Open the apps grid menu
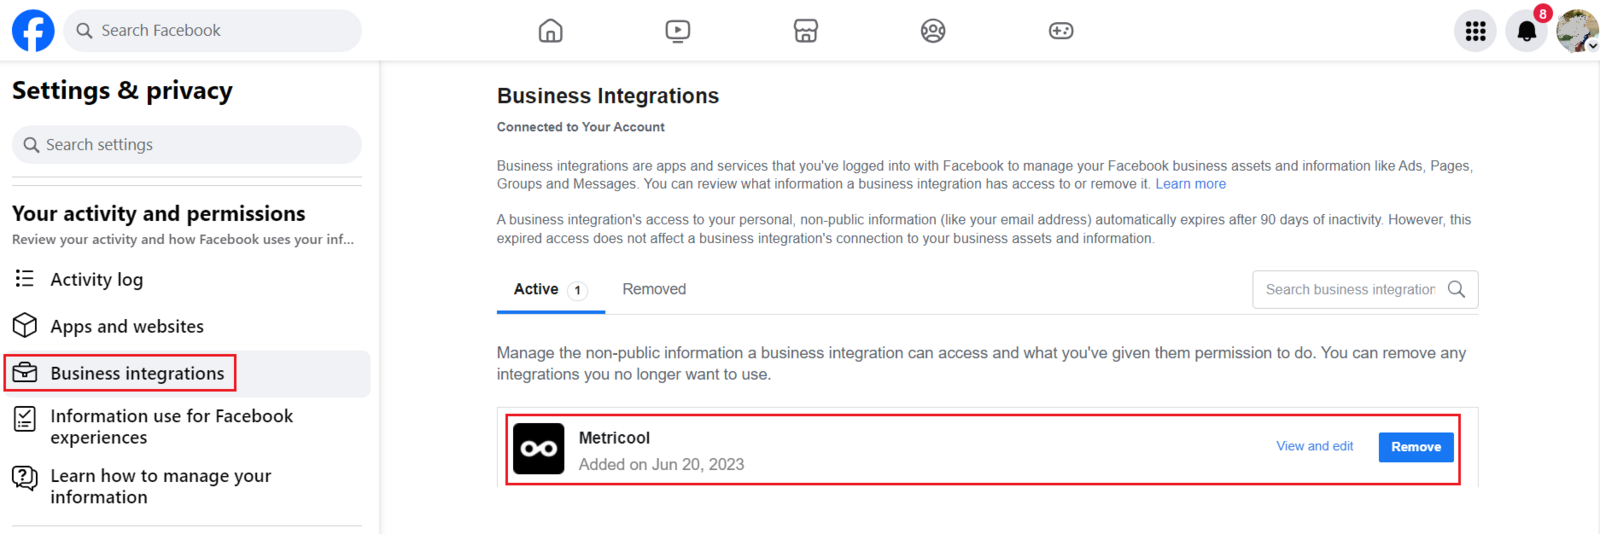The height and width of the screenshot is (534, 1600). tap(1475, 31)
